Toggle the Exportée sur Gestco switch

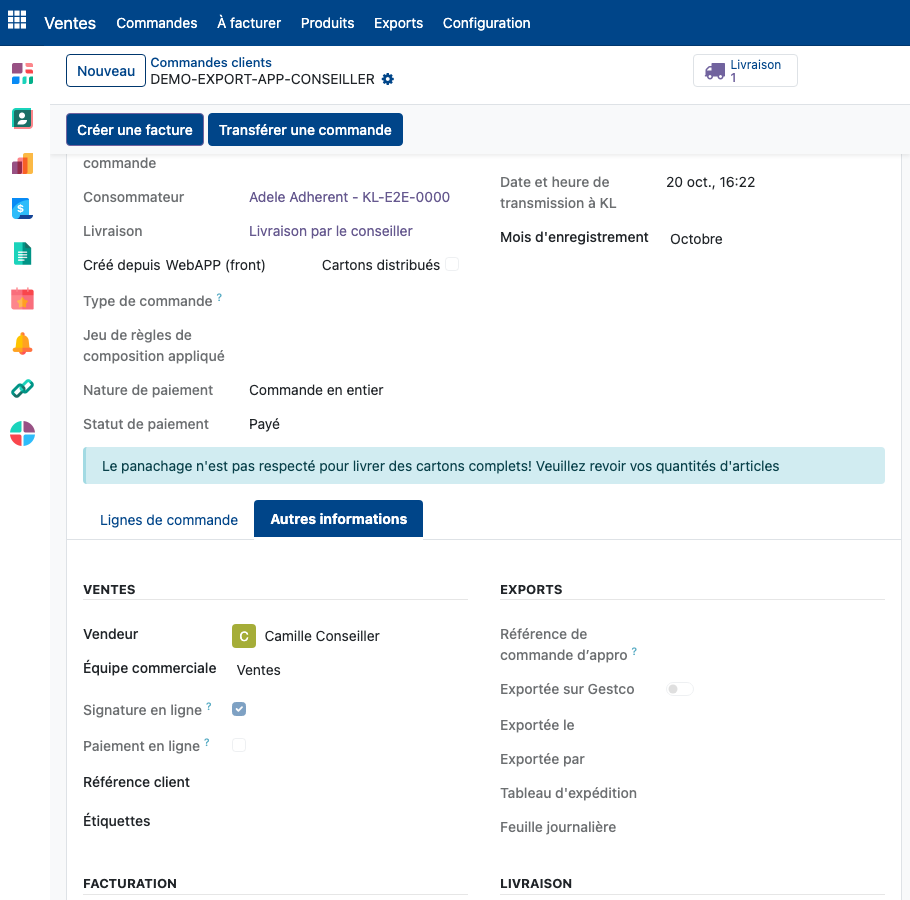(x=680, y=689)
